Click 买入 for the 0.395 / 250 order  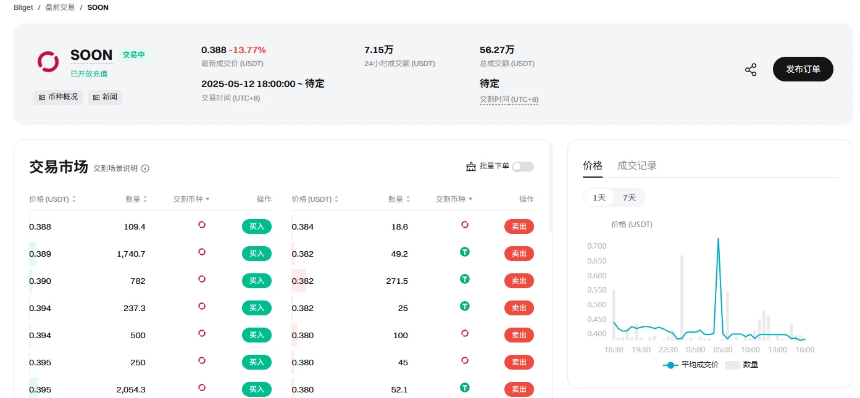[x=257, y=362]
